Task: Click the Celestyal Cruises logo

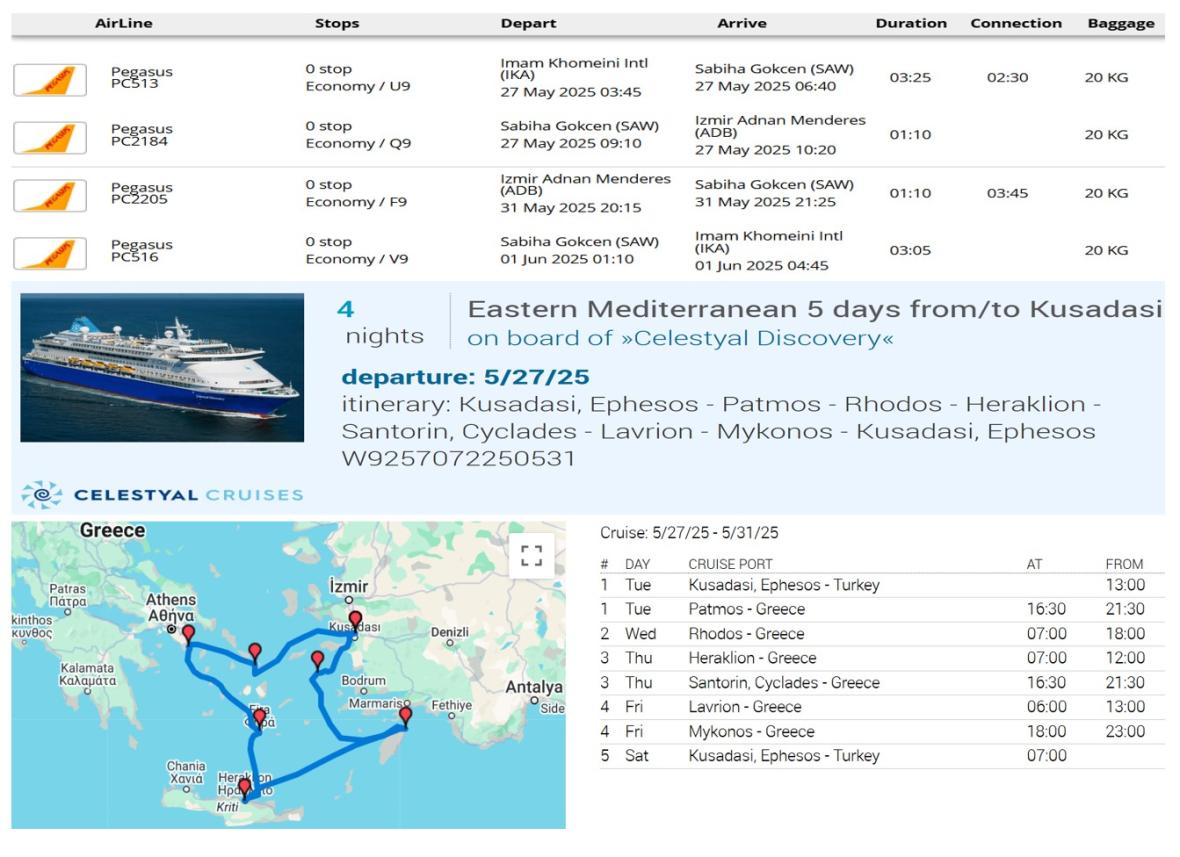Action: click(162, 496)
